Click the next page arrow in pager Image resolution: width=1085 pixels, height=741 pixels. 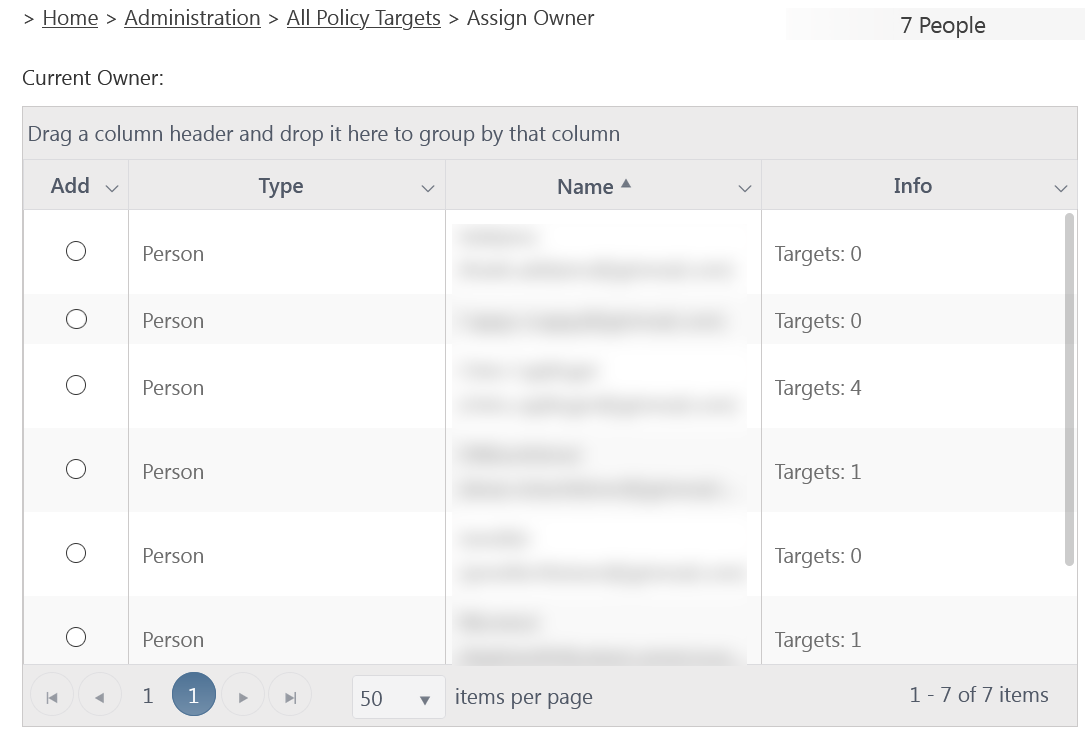point(242,697)
